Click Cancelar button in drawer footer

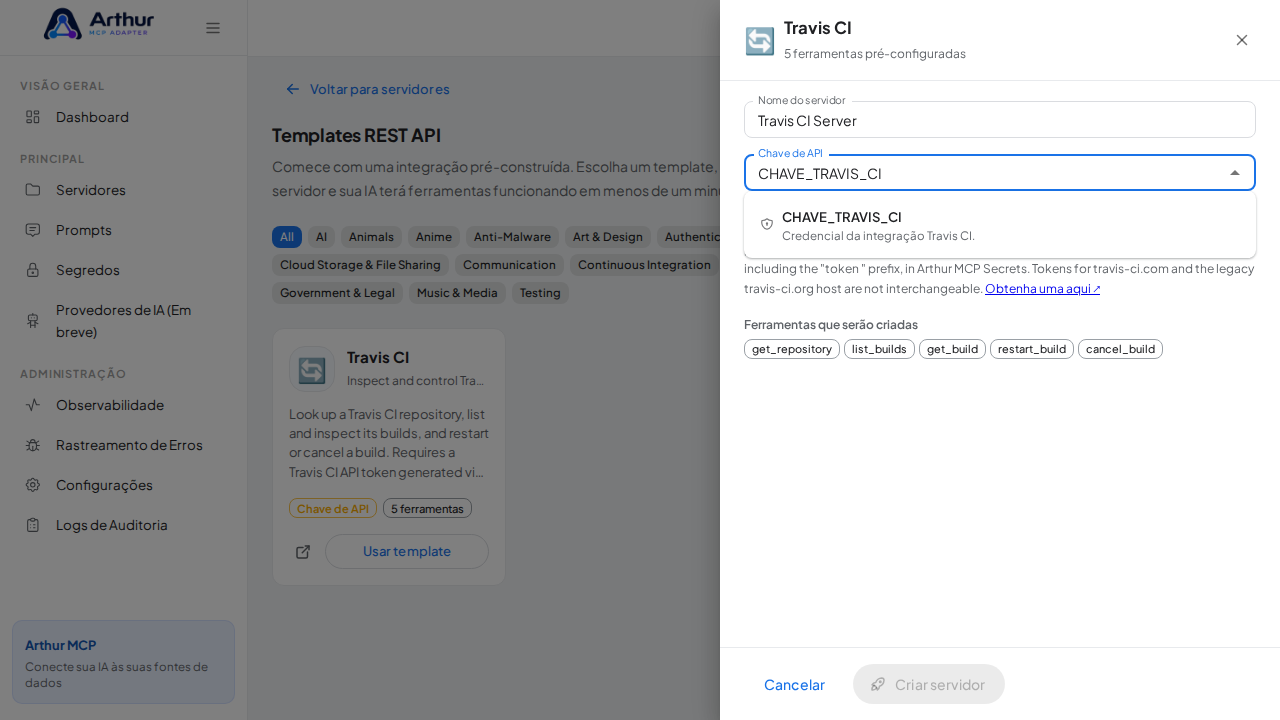tap(794, 684)
